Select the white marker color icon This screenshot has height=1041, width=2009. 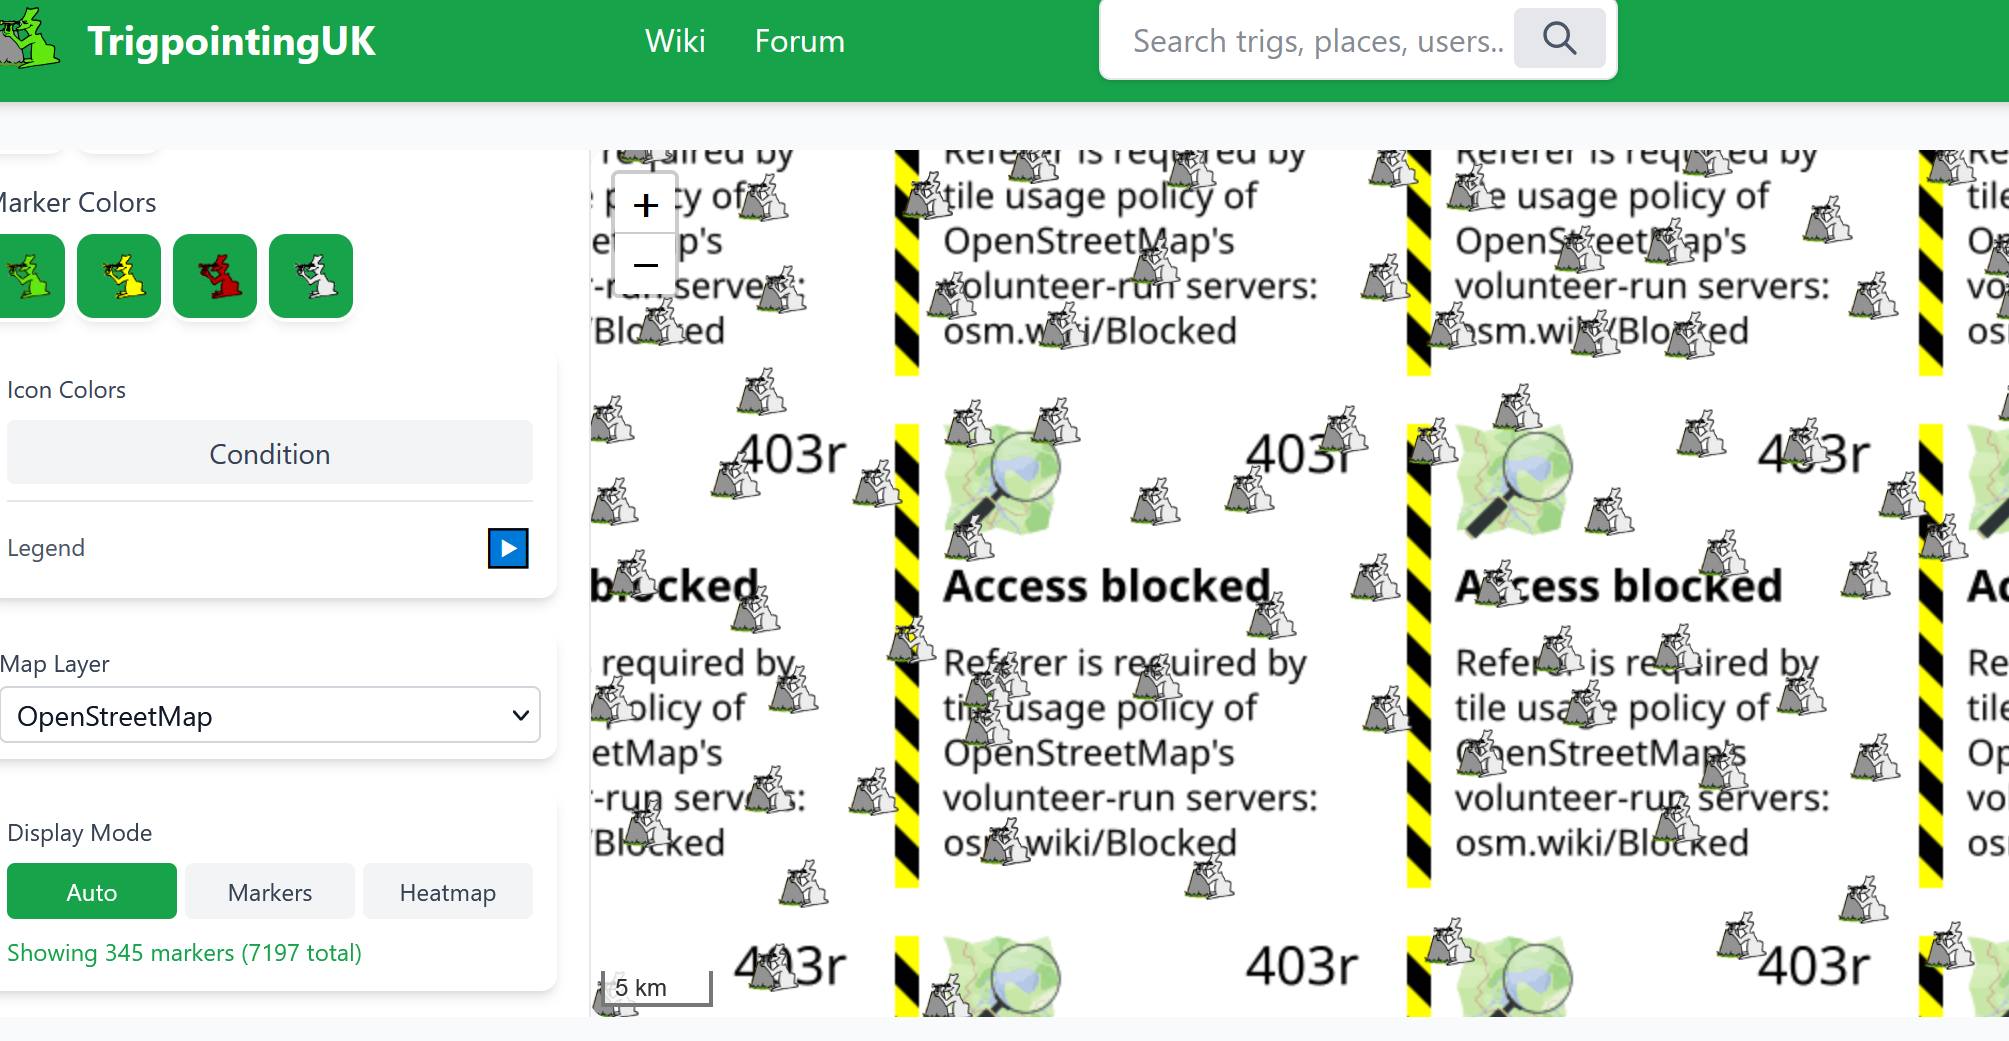[311, 276]
